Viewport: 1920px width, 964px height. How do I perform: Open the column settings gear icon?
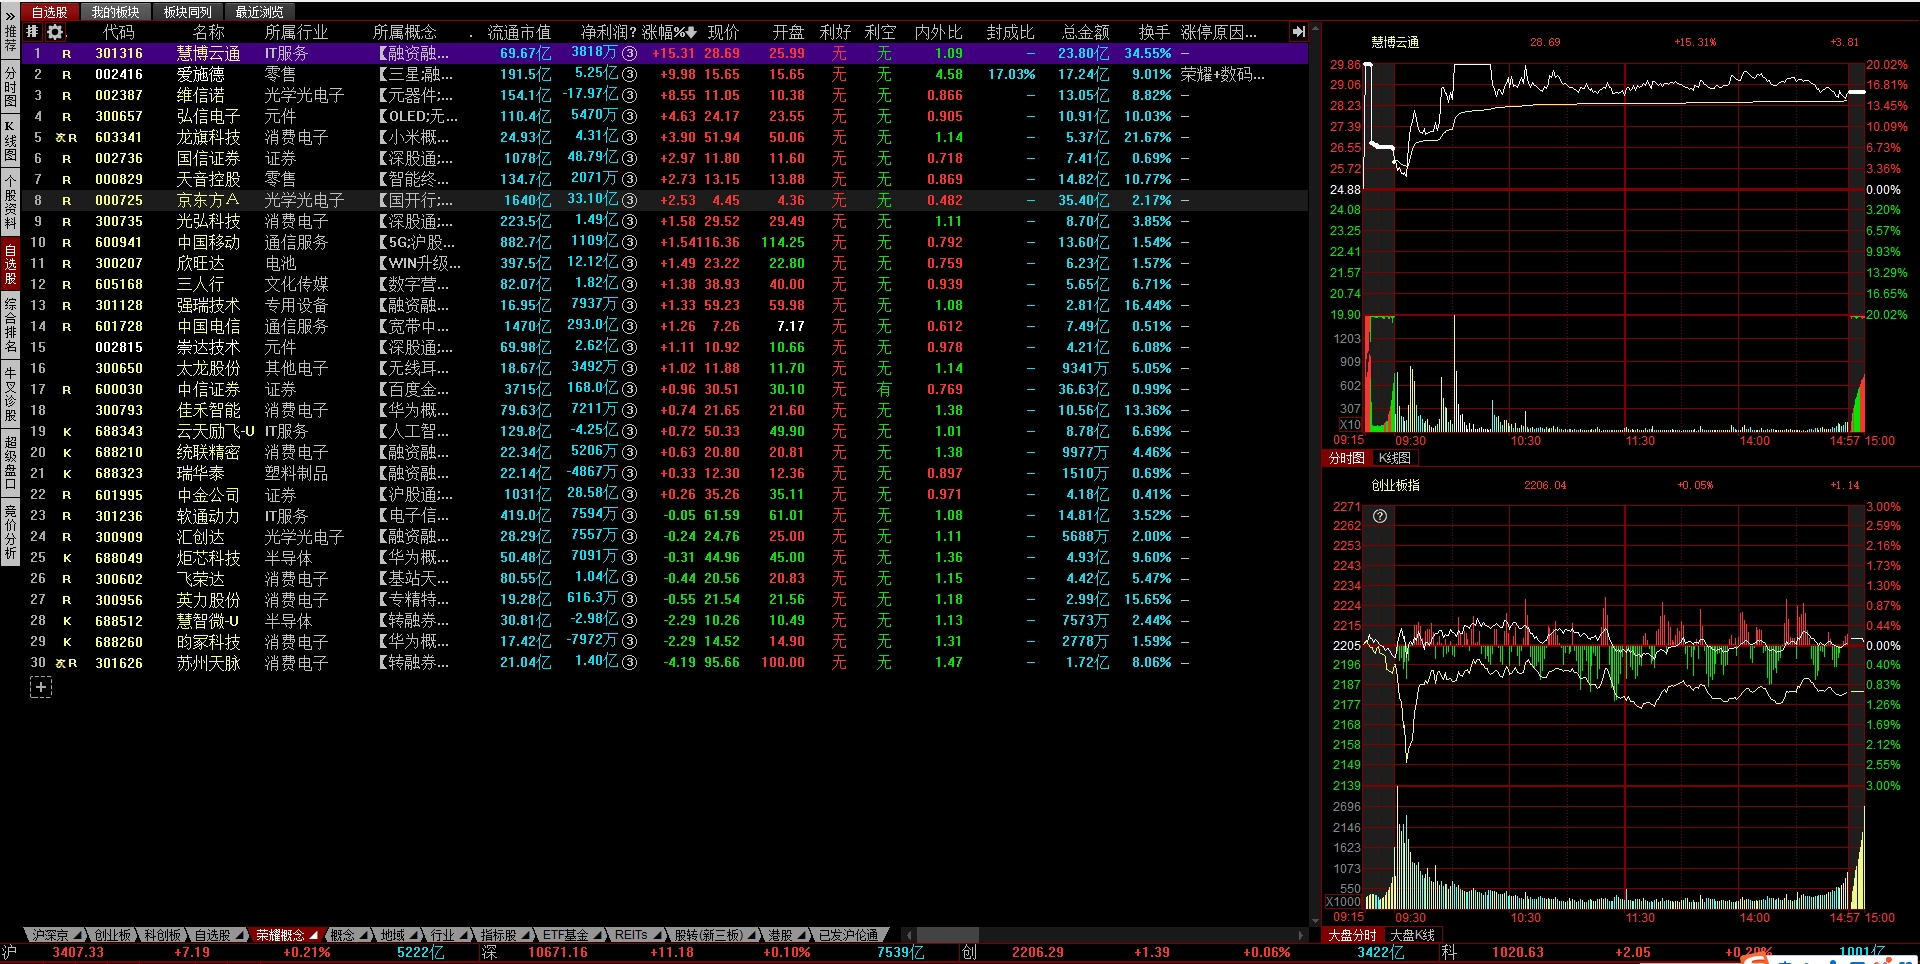(x=55, y=32)
